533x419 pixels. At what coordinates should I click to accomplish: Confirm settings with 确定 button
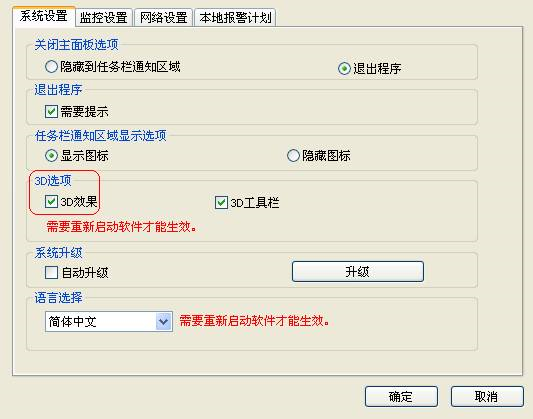point(401,396)
